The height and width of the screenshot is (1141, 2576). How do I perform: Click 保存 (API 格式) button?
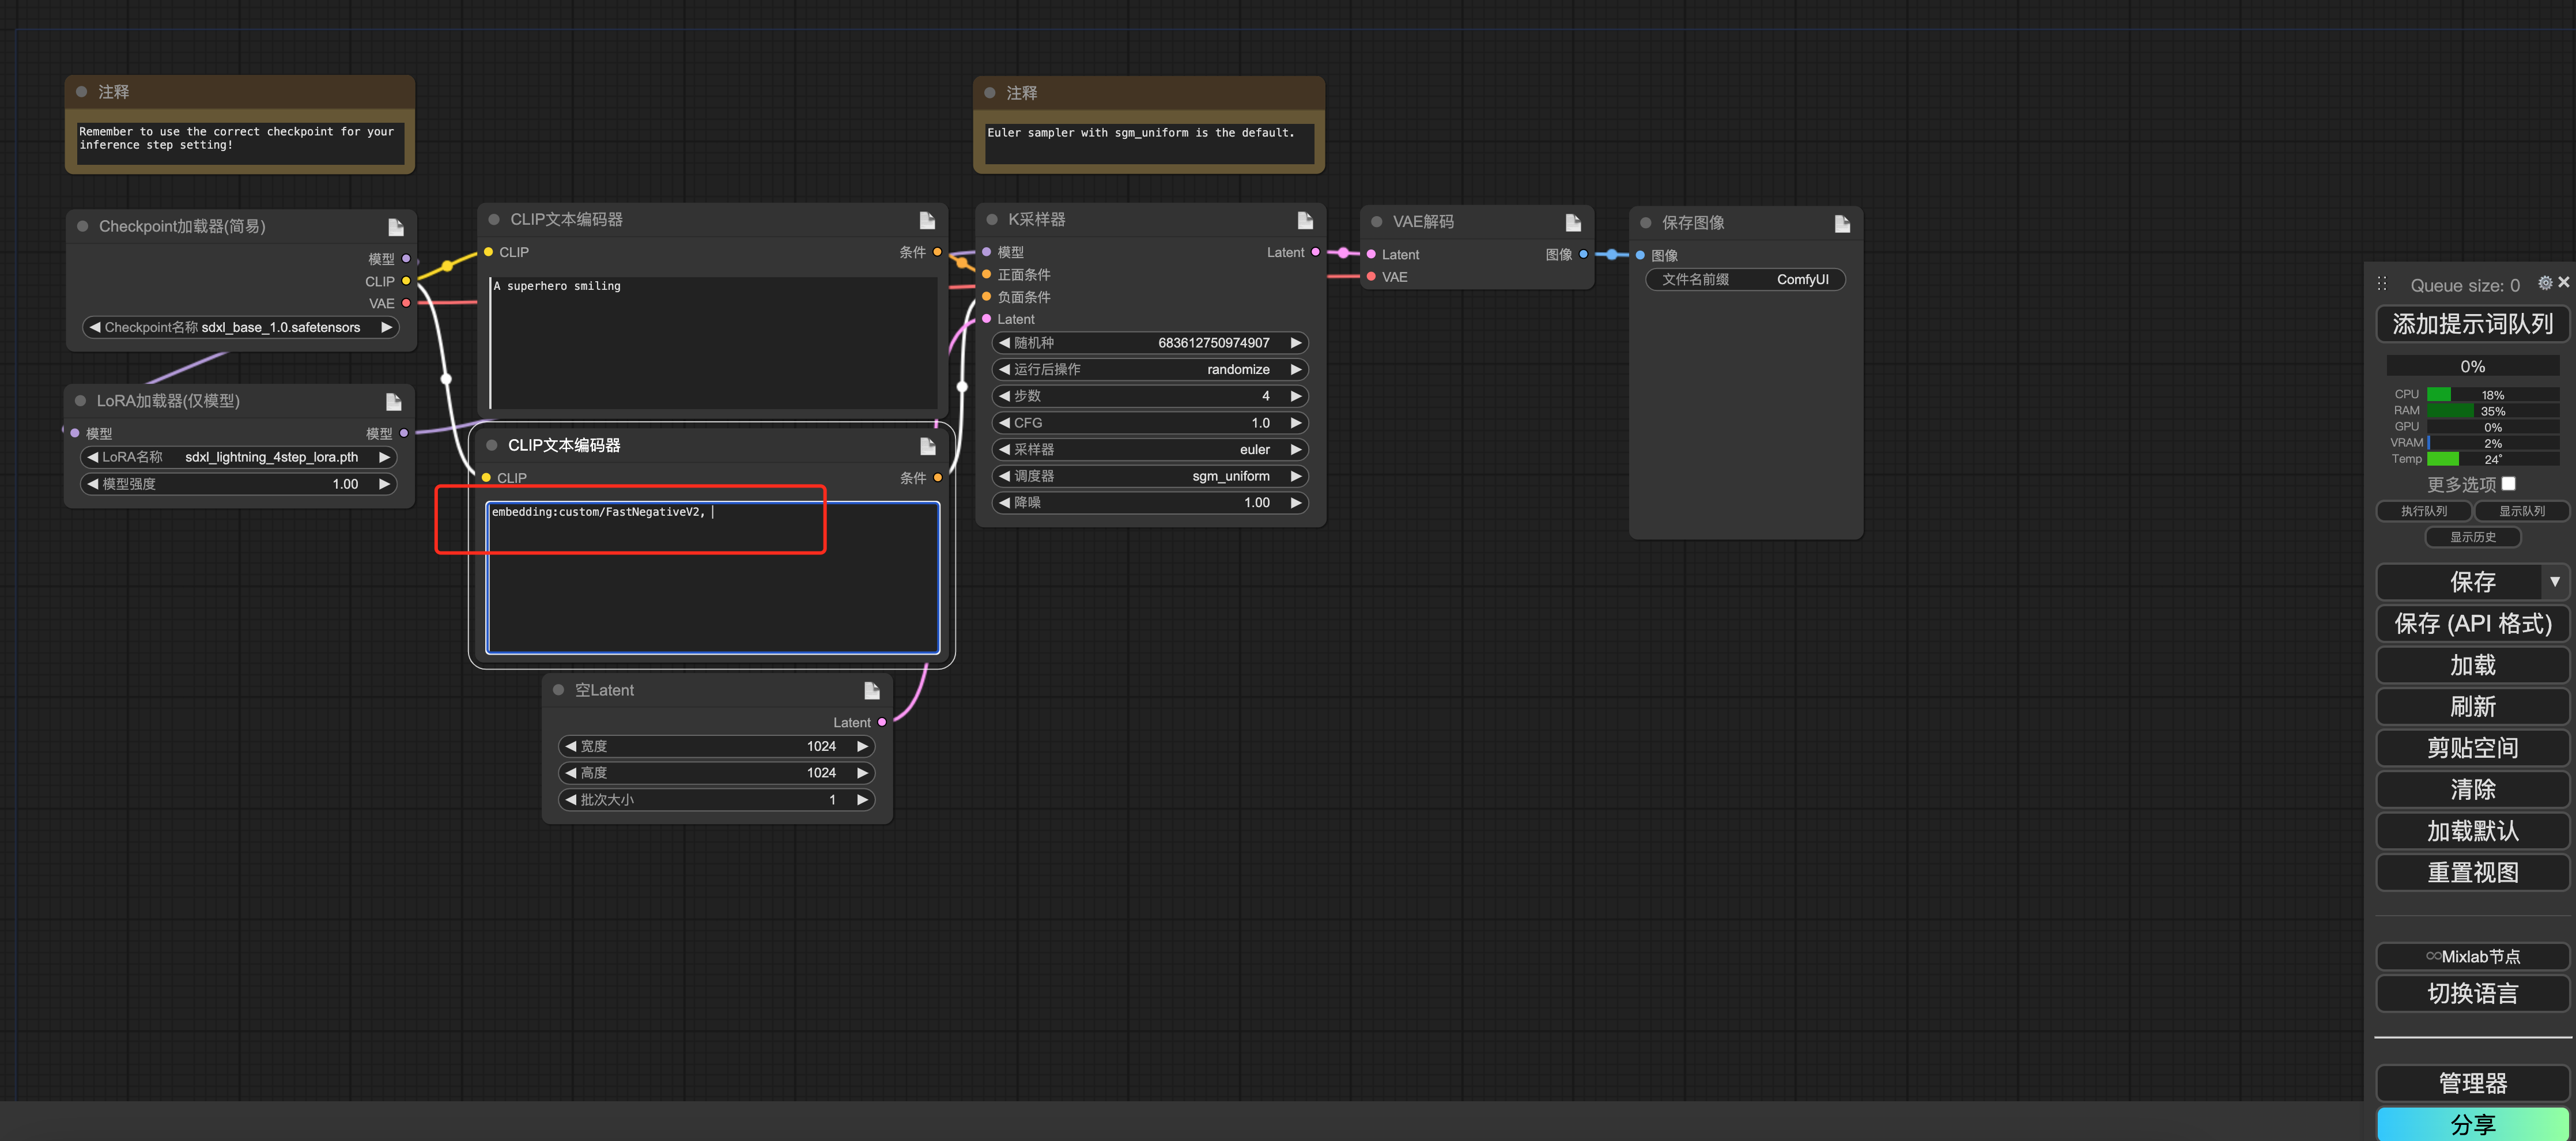click(2472, 624)
